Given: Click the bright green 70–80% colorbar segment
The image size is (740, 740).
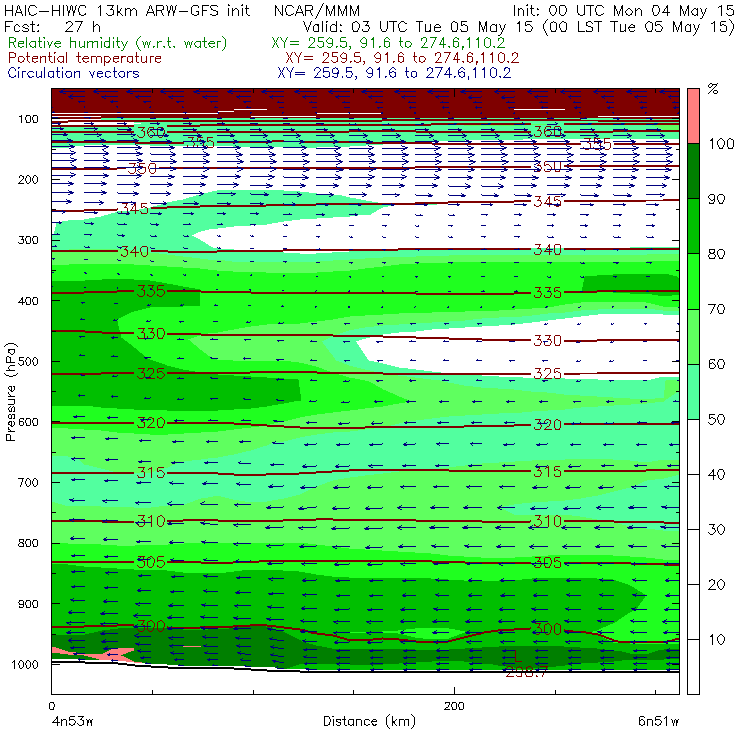Looking at the screenshot, I should 693,281.
